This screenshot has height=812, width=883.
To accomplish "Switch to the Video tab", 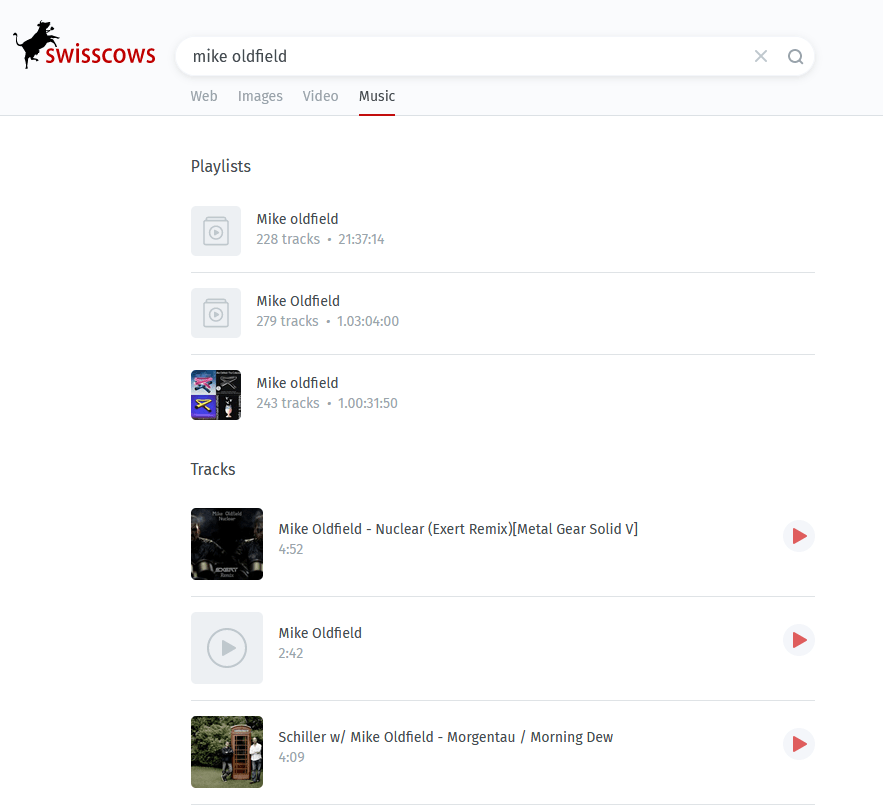I will tap(320, 96).
